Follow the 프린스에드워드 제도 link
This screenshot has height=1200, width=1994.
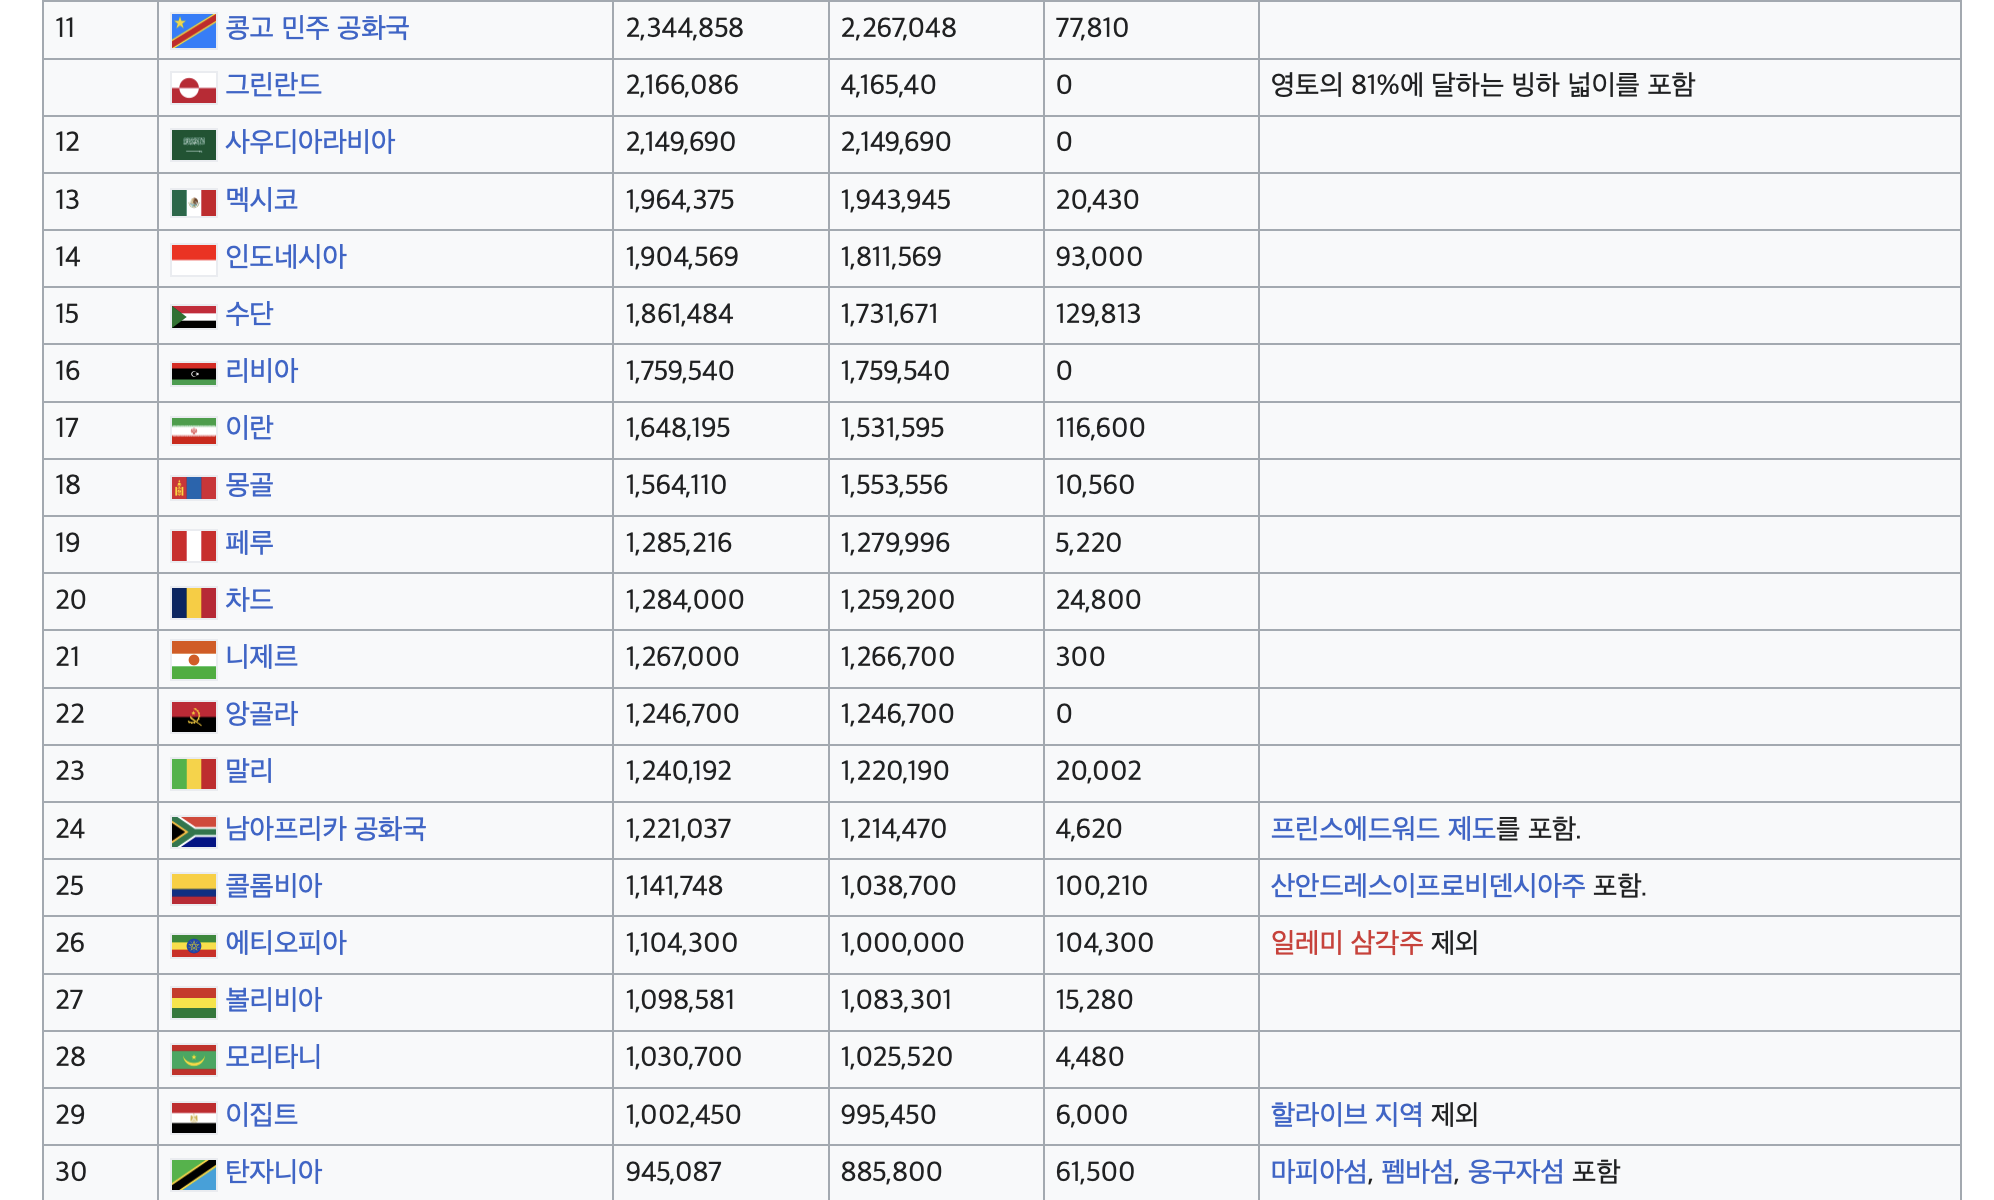coord(1382,829)
